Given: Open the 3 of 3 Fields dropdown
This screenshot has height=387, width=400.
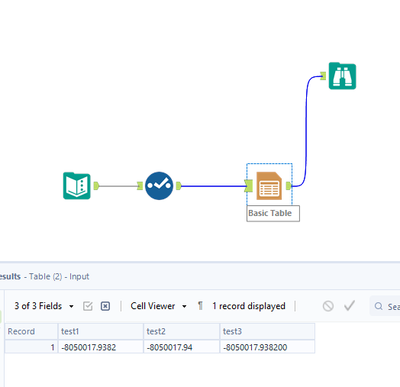Looking at the screenshot, I should pyautogui.click(x=44, y=306).
